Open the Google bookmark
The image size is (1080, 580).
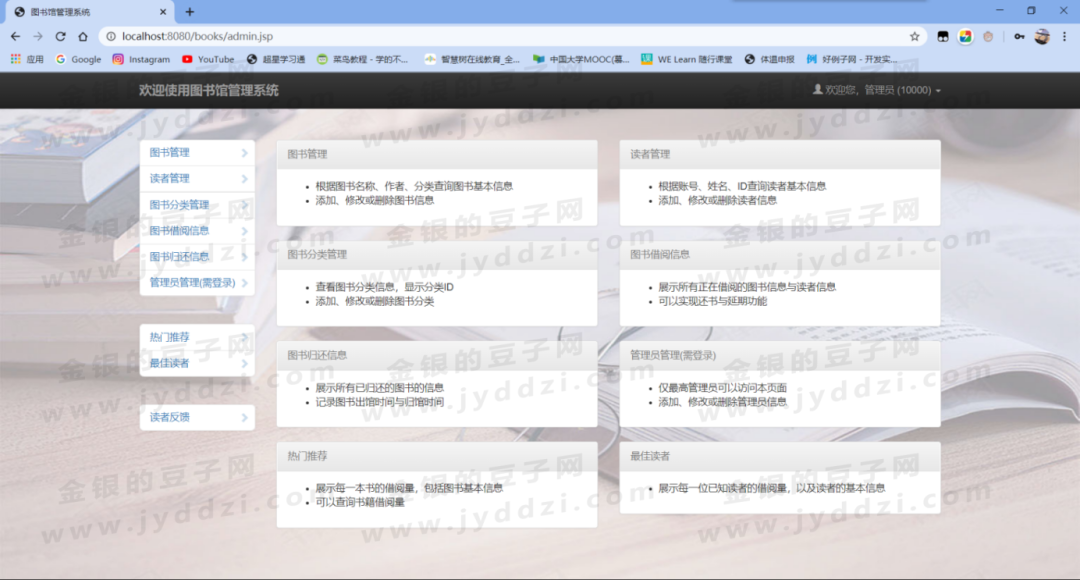[79, 59]
